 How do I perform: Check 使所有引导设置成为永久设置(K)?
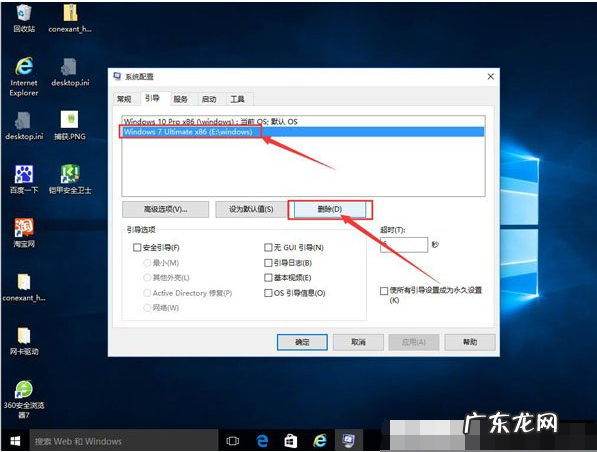(x=384, y=291)
